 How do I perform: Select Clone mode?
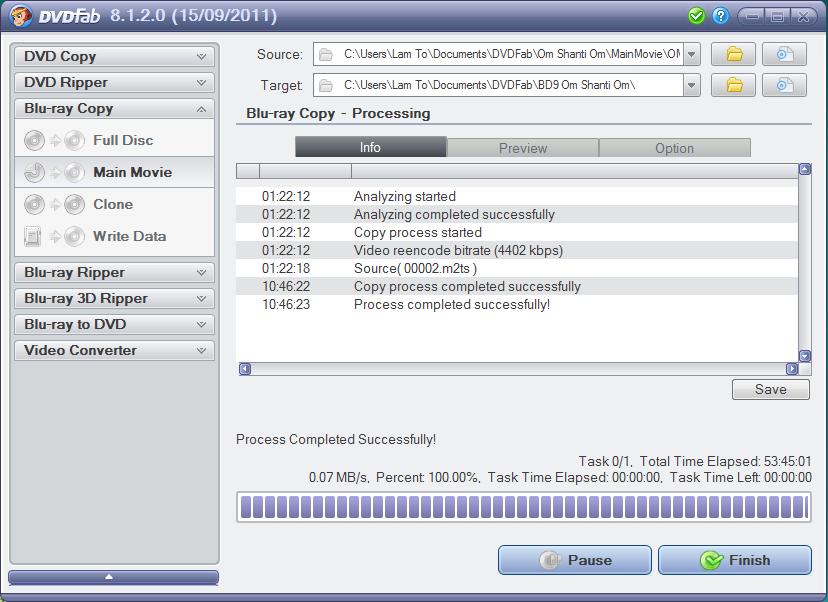(x=115, y=204)
